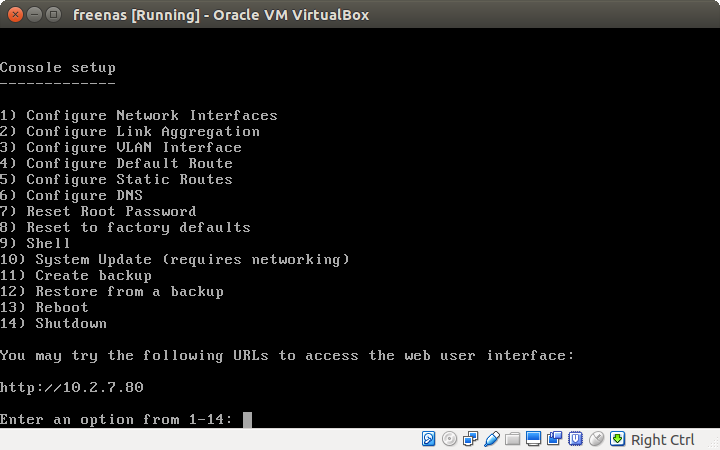
Task: Click the http://10.2.7.80 URL text
Action: 72,388
